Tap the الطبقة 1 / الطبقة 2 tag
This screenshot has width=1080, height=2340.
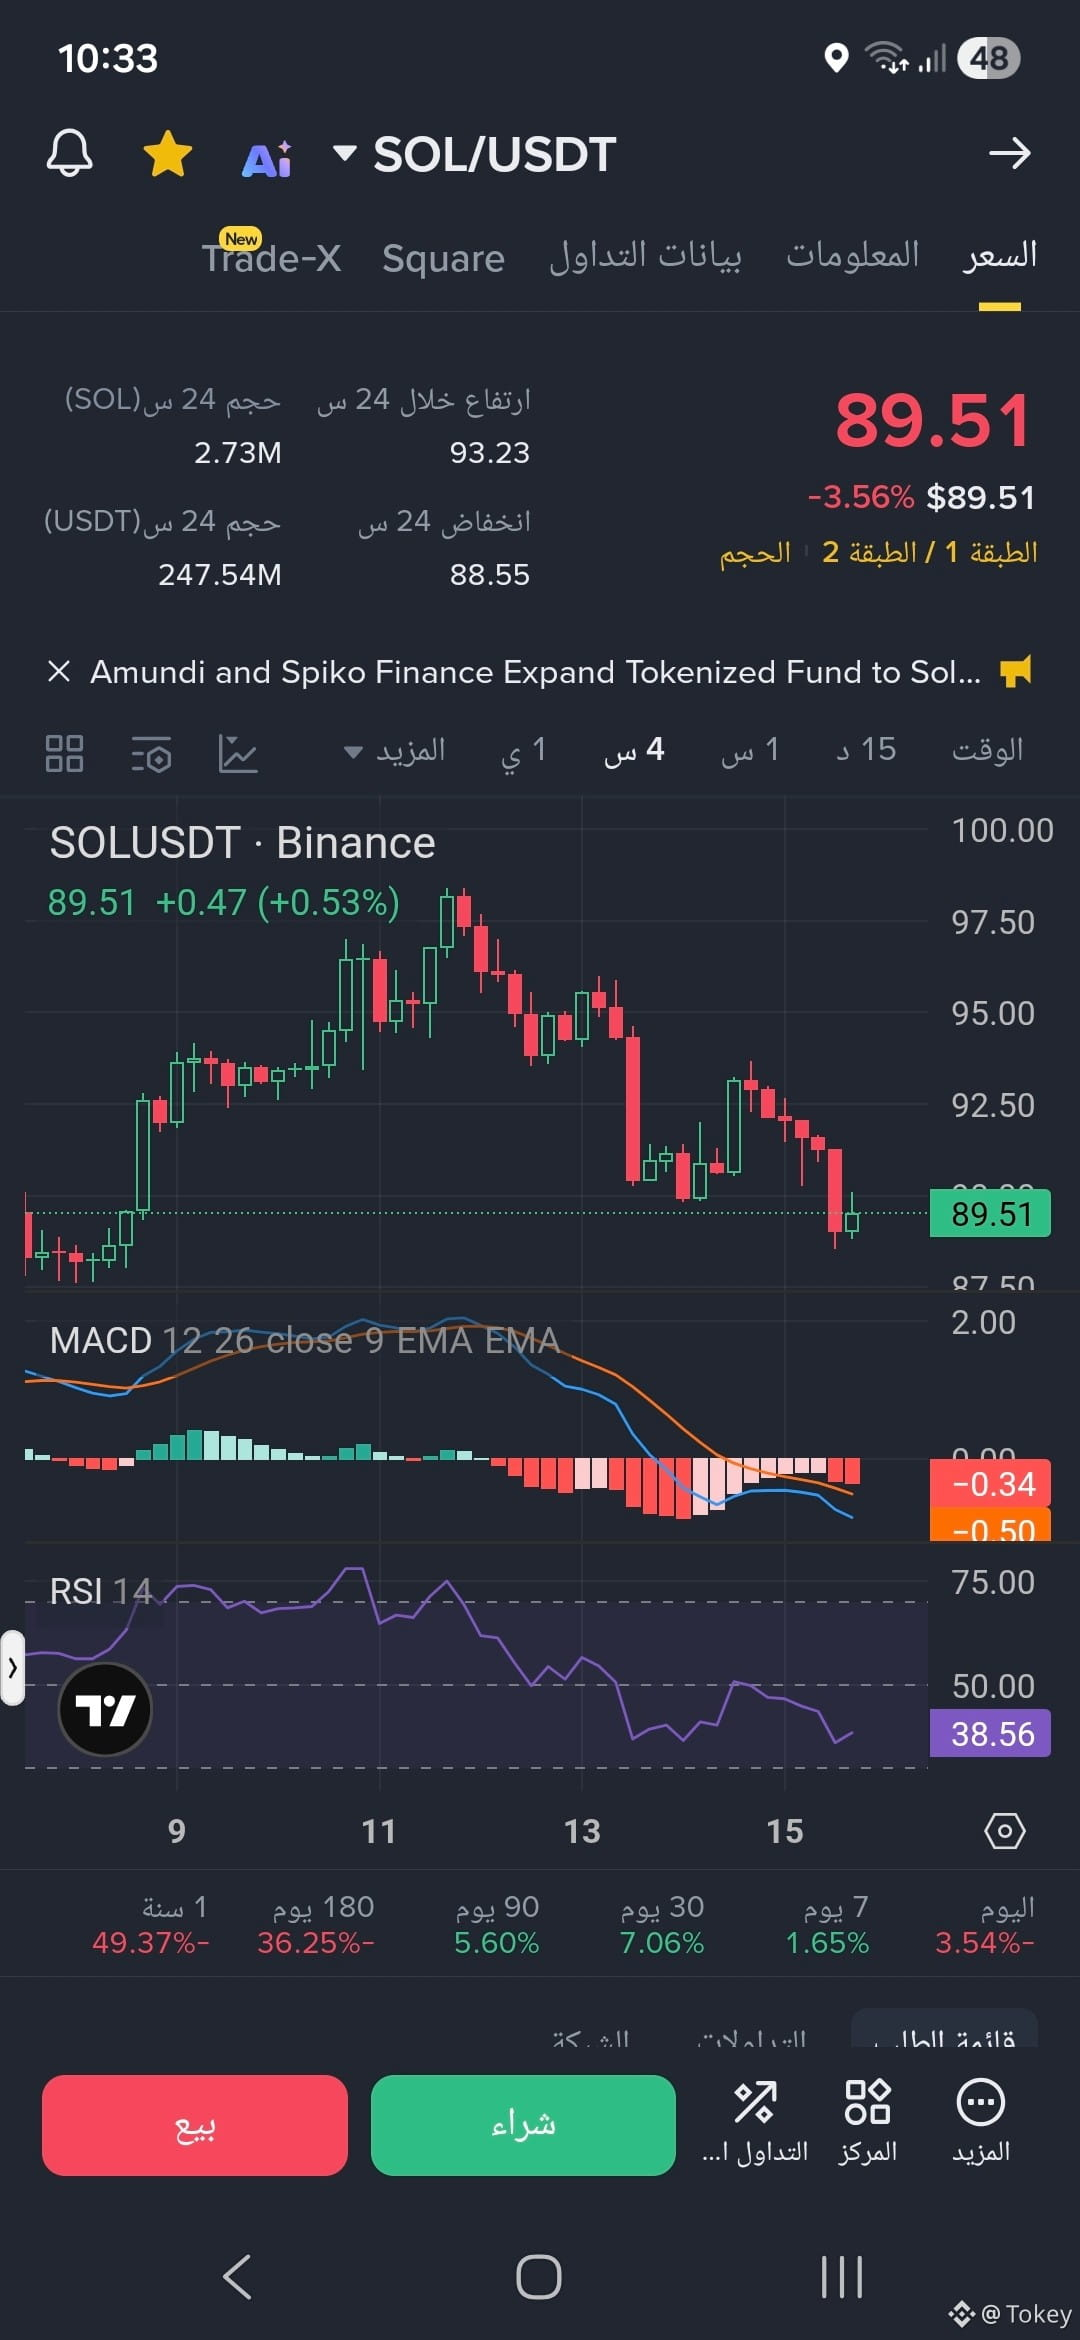(x=929, y=552)
